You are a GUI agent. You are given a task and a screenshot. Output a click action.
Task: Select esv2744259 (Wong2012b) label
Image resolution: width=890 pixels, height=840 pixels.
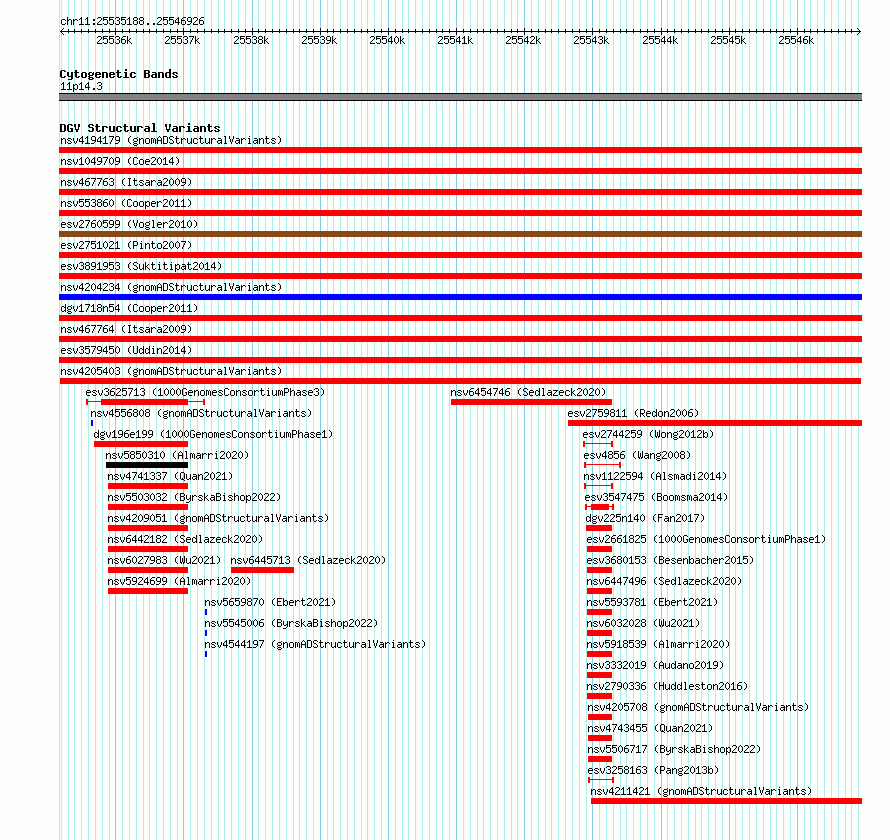click(x=648, y=434)
